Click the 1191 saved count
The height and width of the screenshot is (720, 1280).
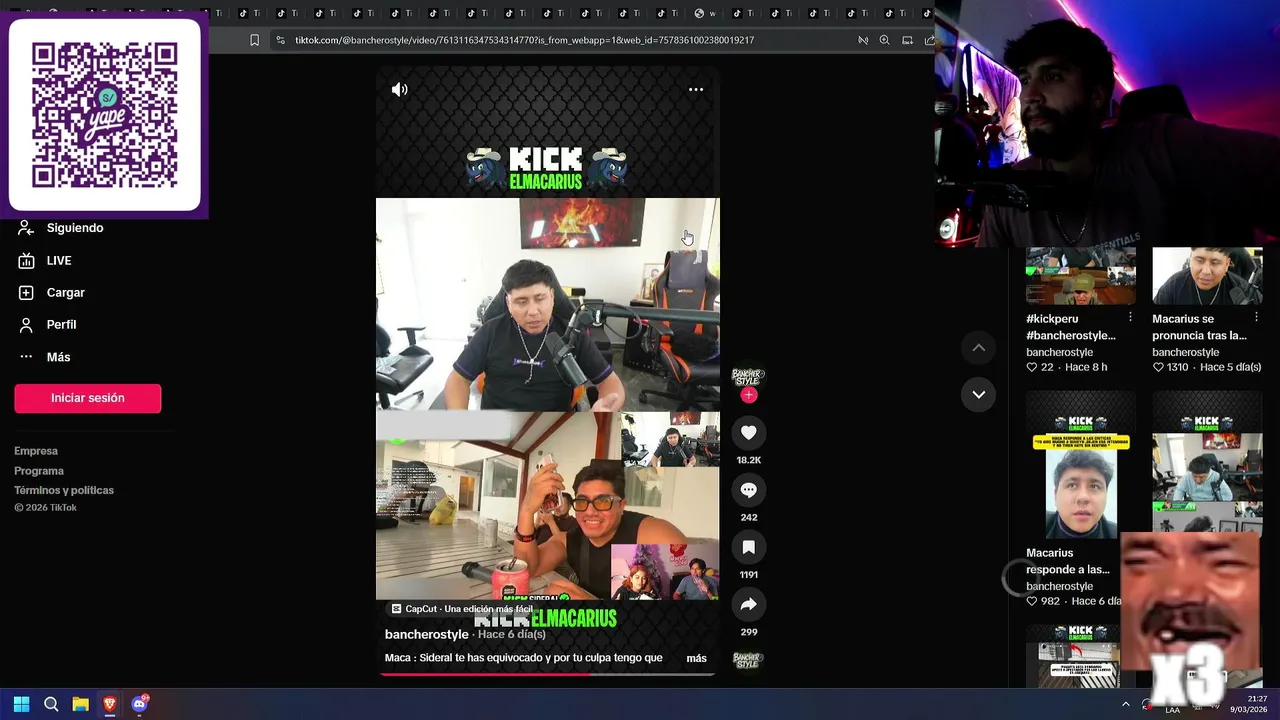tap(748, 575)
